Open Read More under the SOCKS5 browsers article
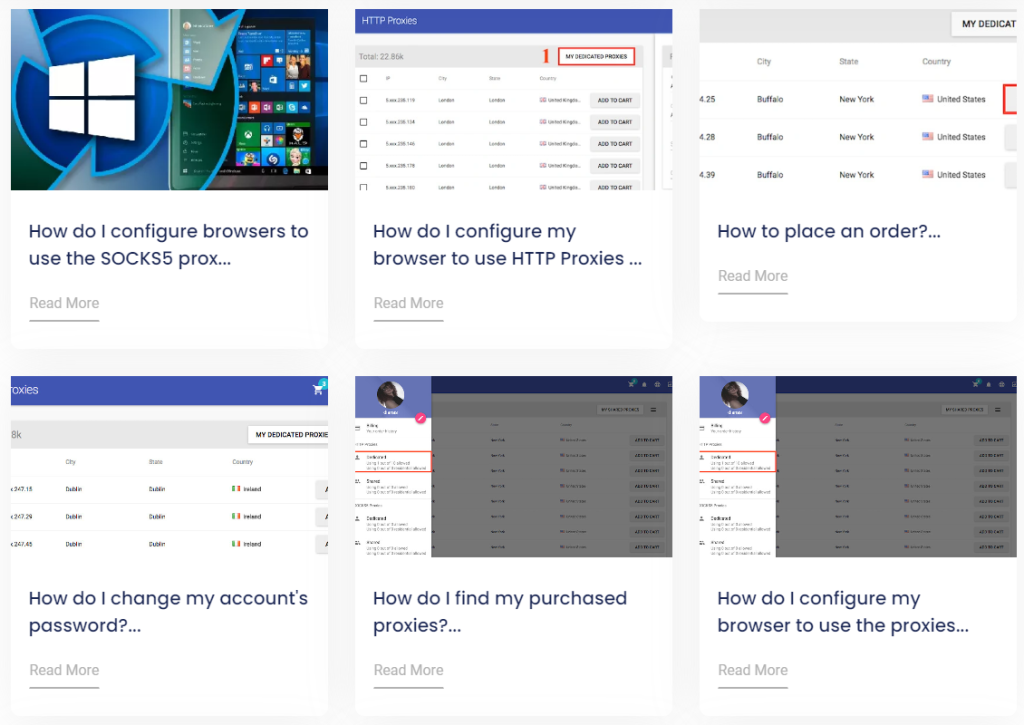Image resolution: width=1024 pixels, height=725 pixels. tap(64, 303)
